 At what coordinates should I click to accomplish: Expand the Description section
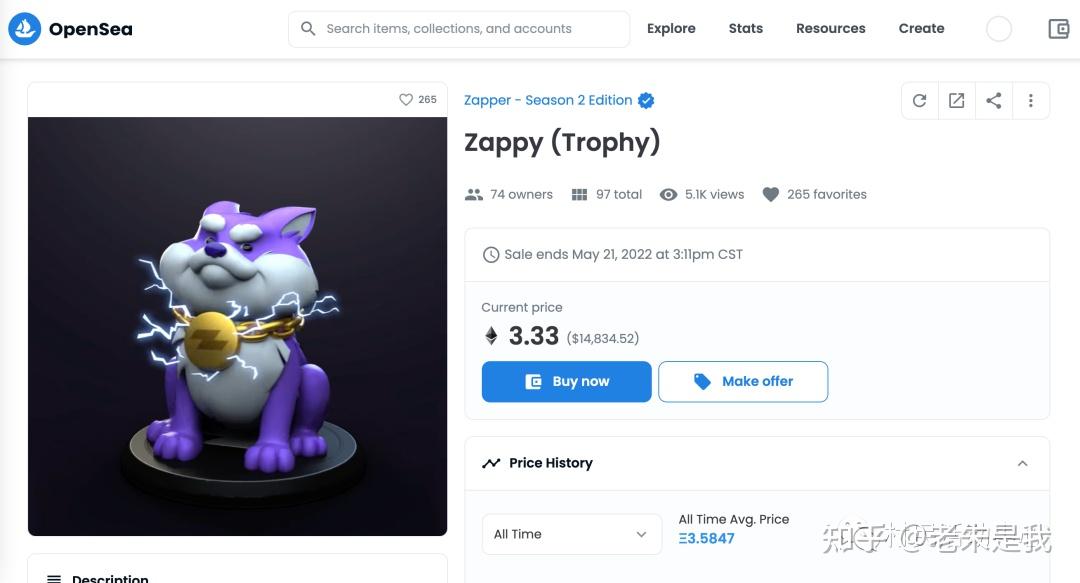click(110, 576)
